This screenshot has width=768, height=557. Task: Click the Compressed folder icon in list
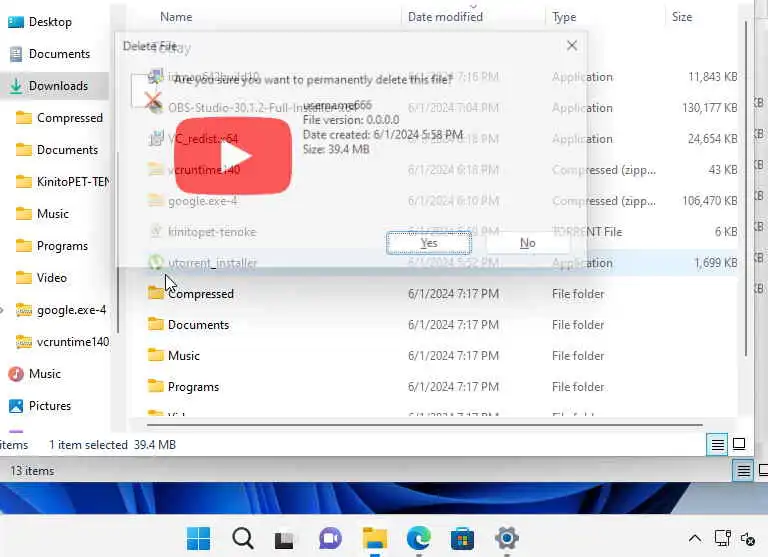tap(156, 293)
